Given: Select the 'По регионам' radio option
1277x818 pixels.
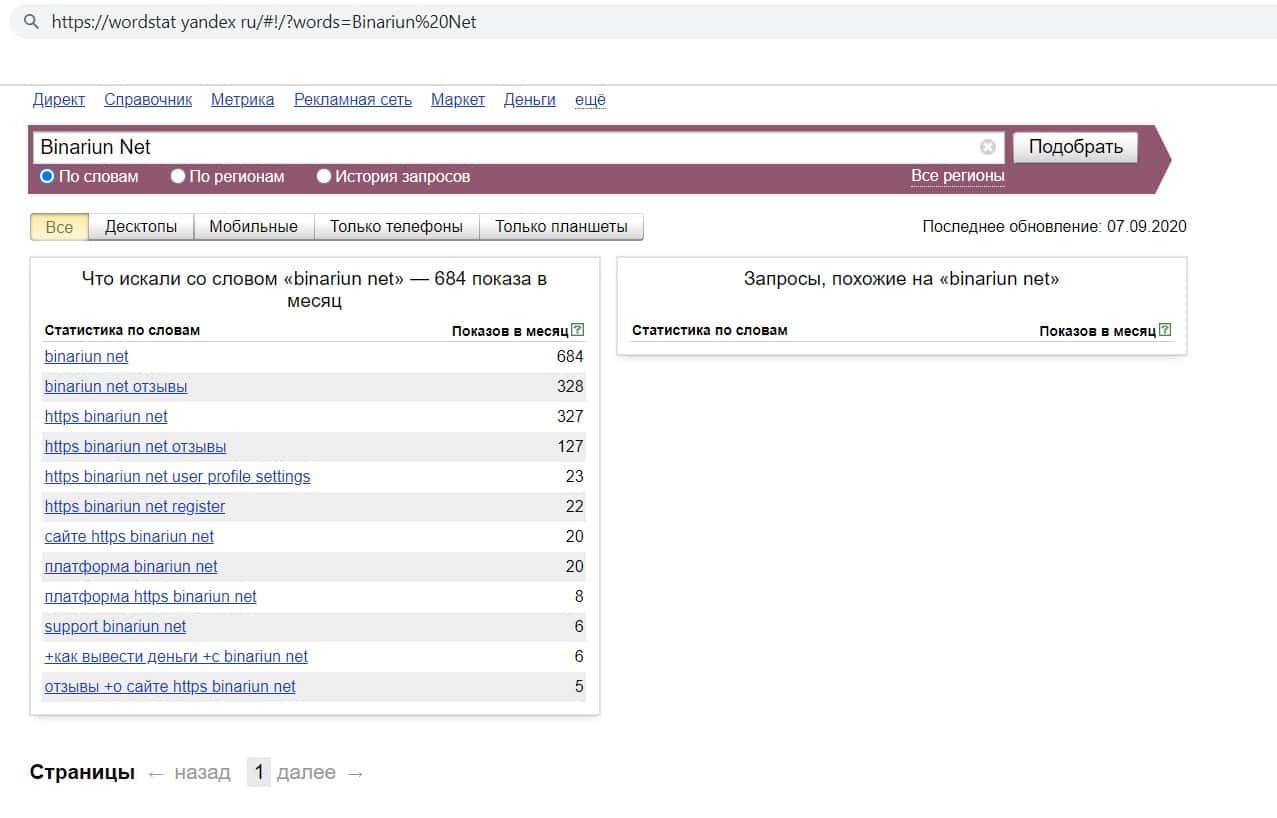Looking at the screenshot, I should click(178, 176).
